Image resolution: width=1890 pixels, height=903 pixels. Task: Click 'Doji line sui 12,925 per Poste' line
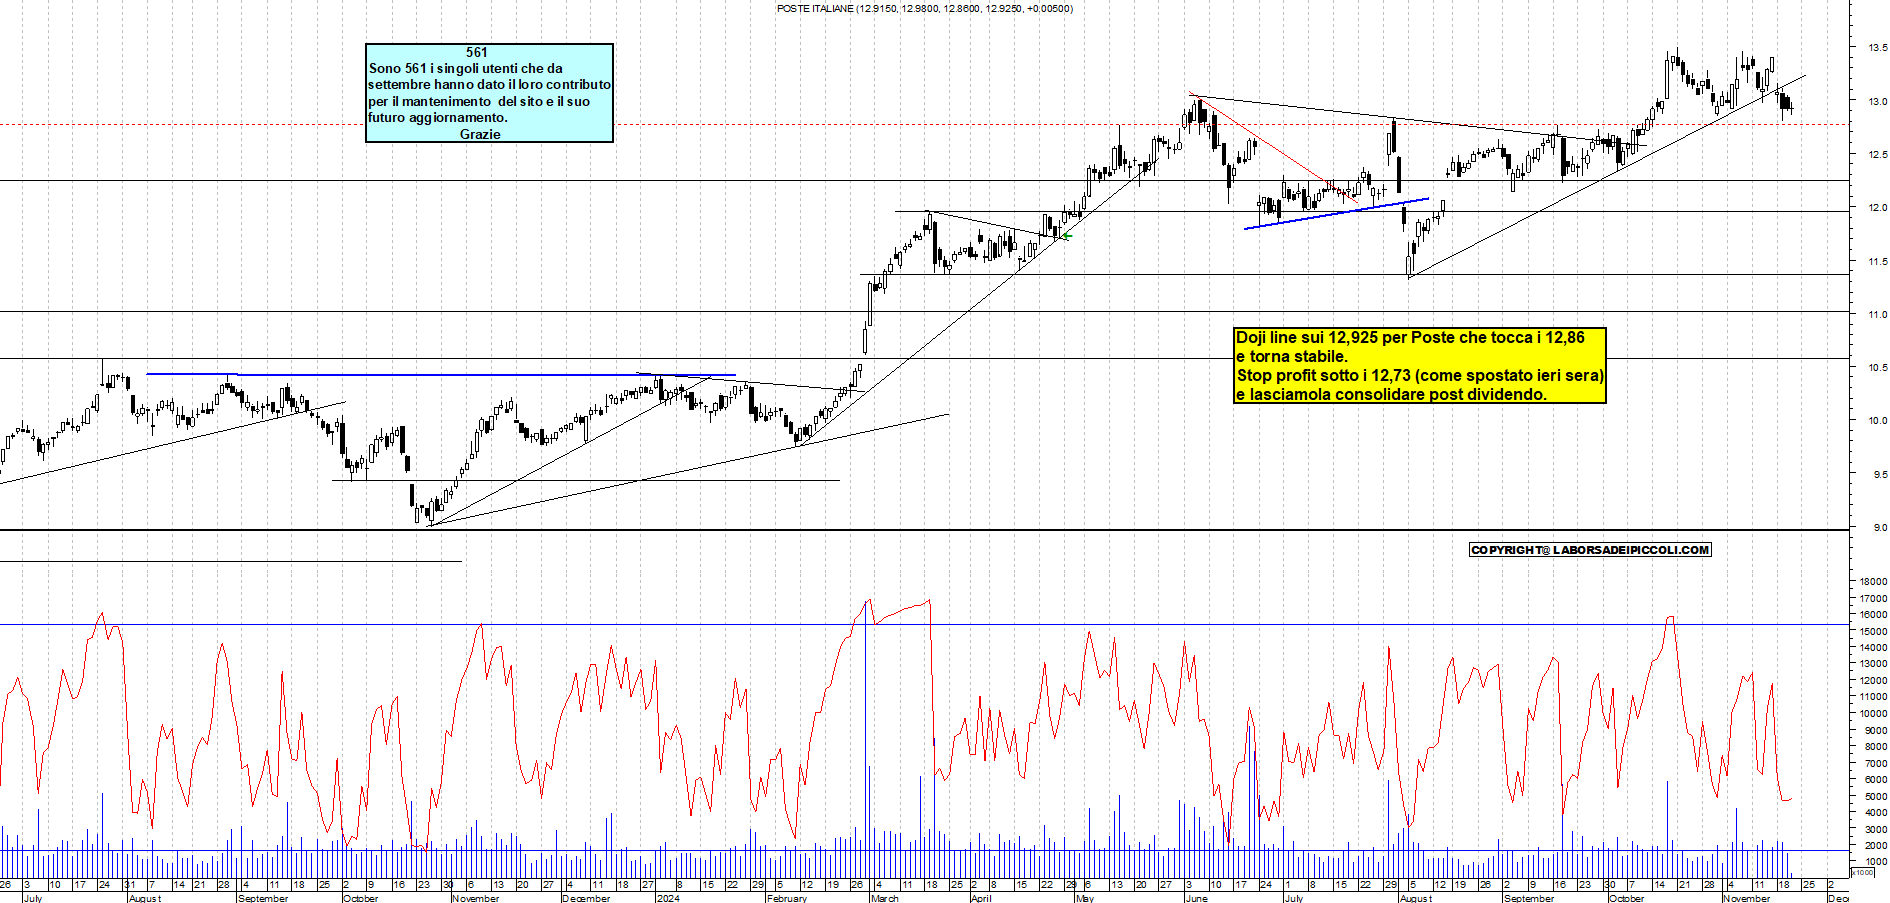[1410, 337]
